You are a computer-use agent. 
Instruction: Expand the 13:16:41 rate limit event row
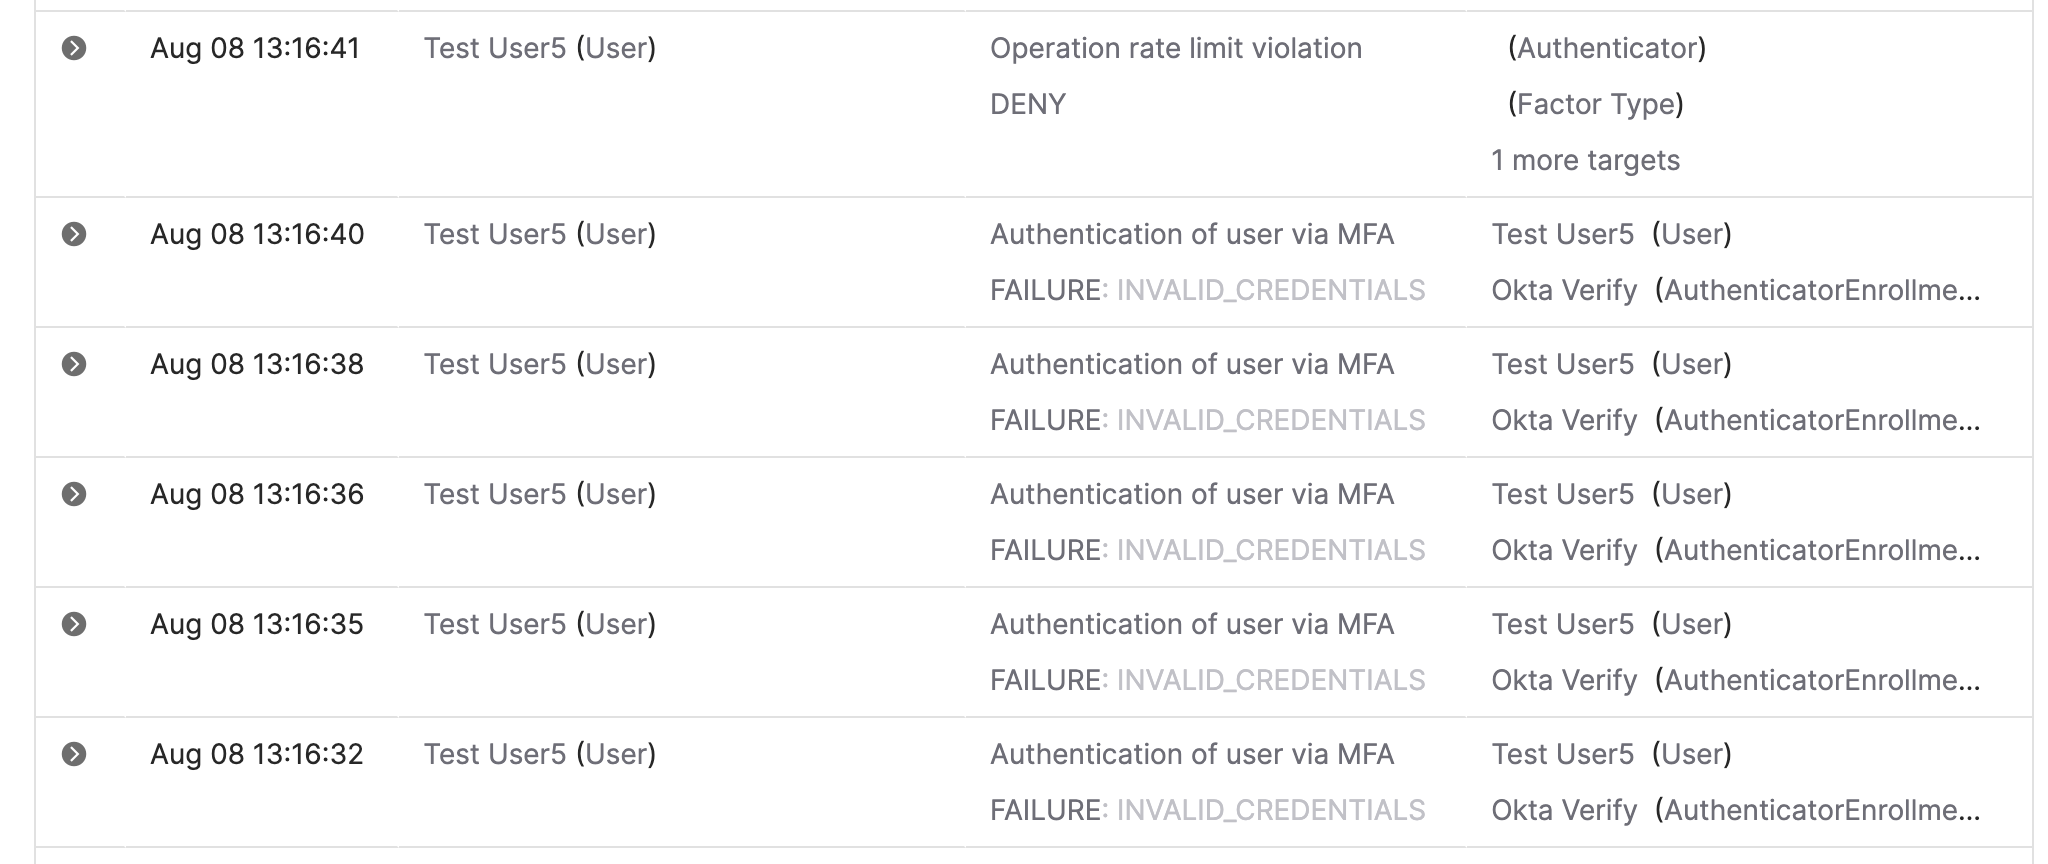coord(74,48)
